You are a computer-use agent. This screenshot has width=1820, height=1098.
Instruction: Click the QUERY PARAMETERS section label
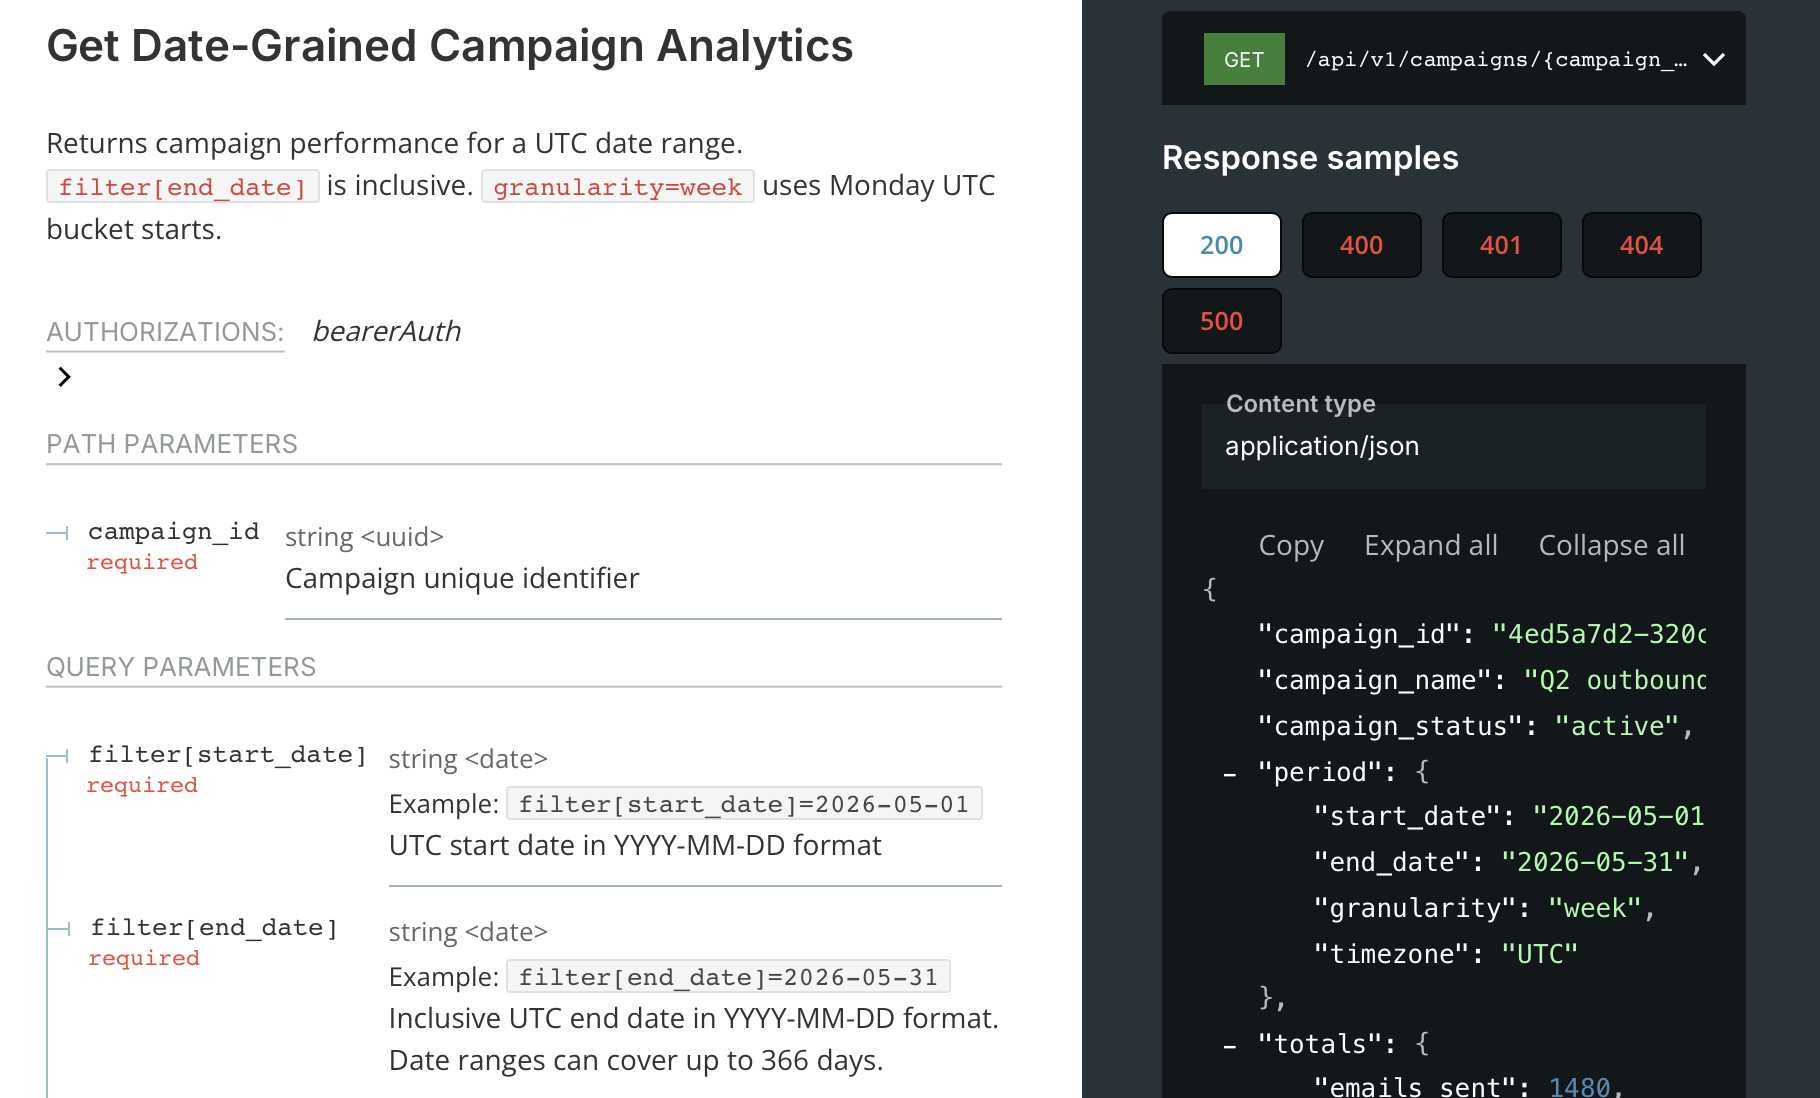click(181, 667)
